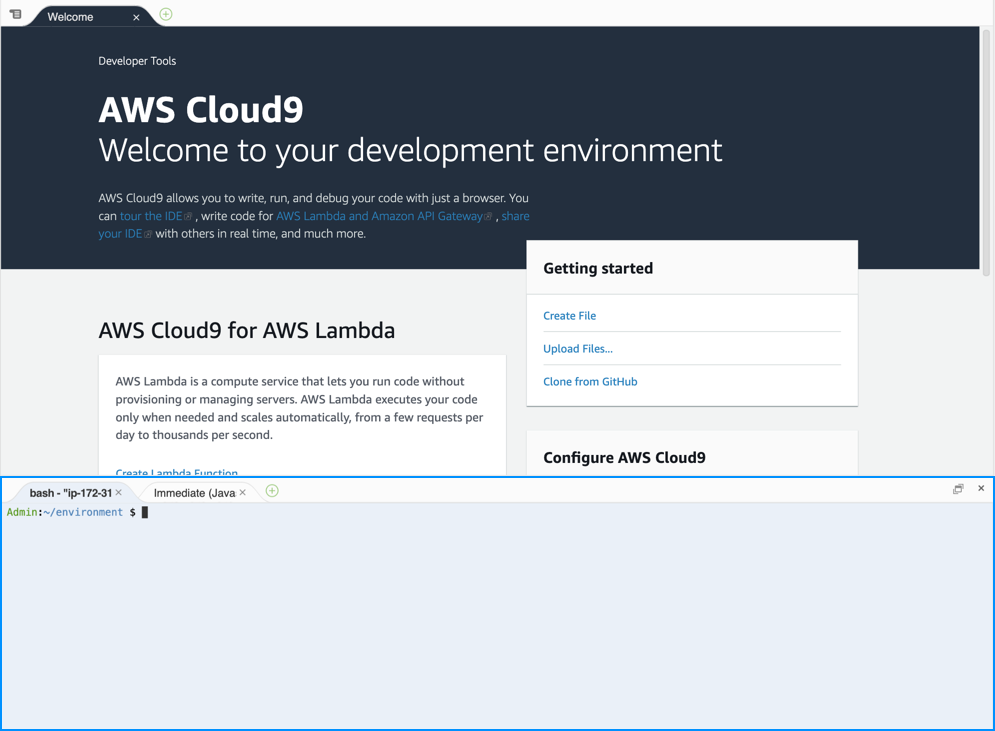Click the "Developer Tools" label
This screenshot has width=995, height=731.
(137, 61)
